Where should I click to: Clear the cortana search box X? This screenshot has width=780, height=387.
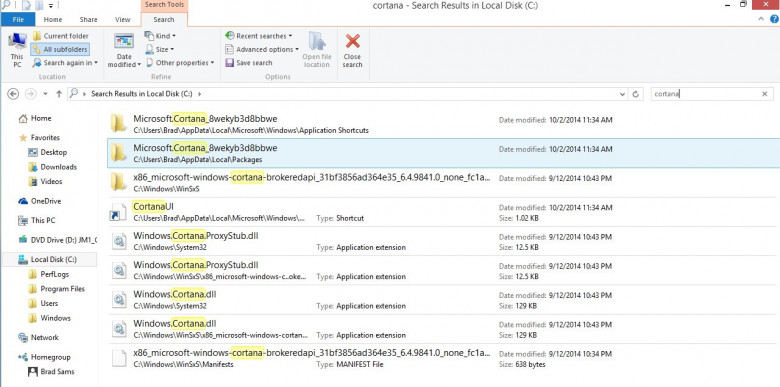coord(765,94)
